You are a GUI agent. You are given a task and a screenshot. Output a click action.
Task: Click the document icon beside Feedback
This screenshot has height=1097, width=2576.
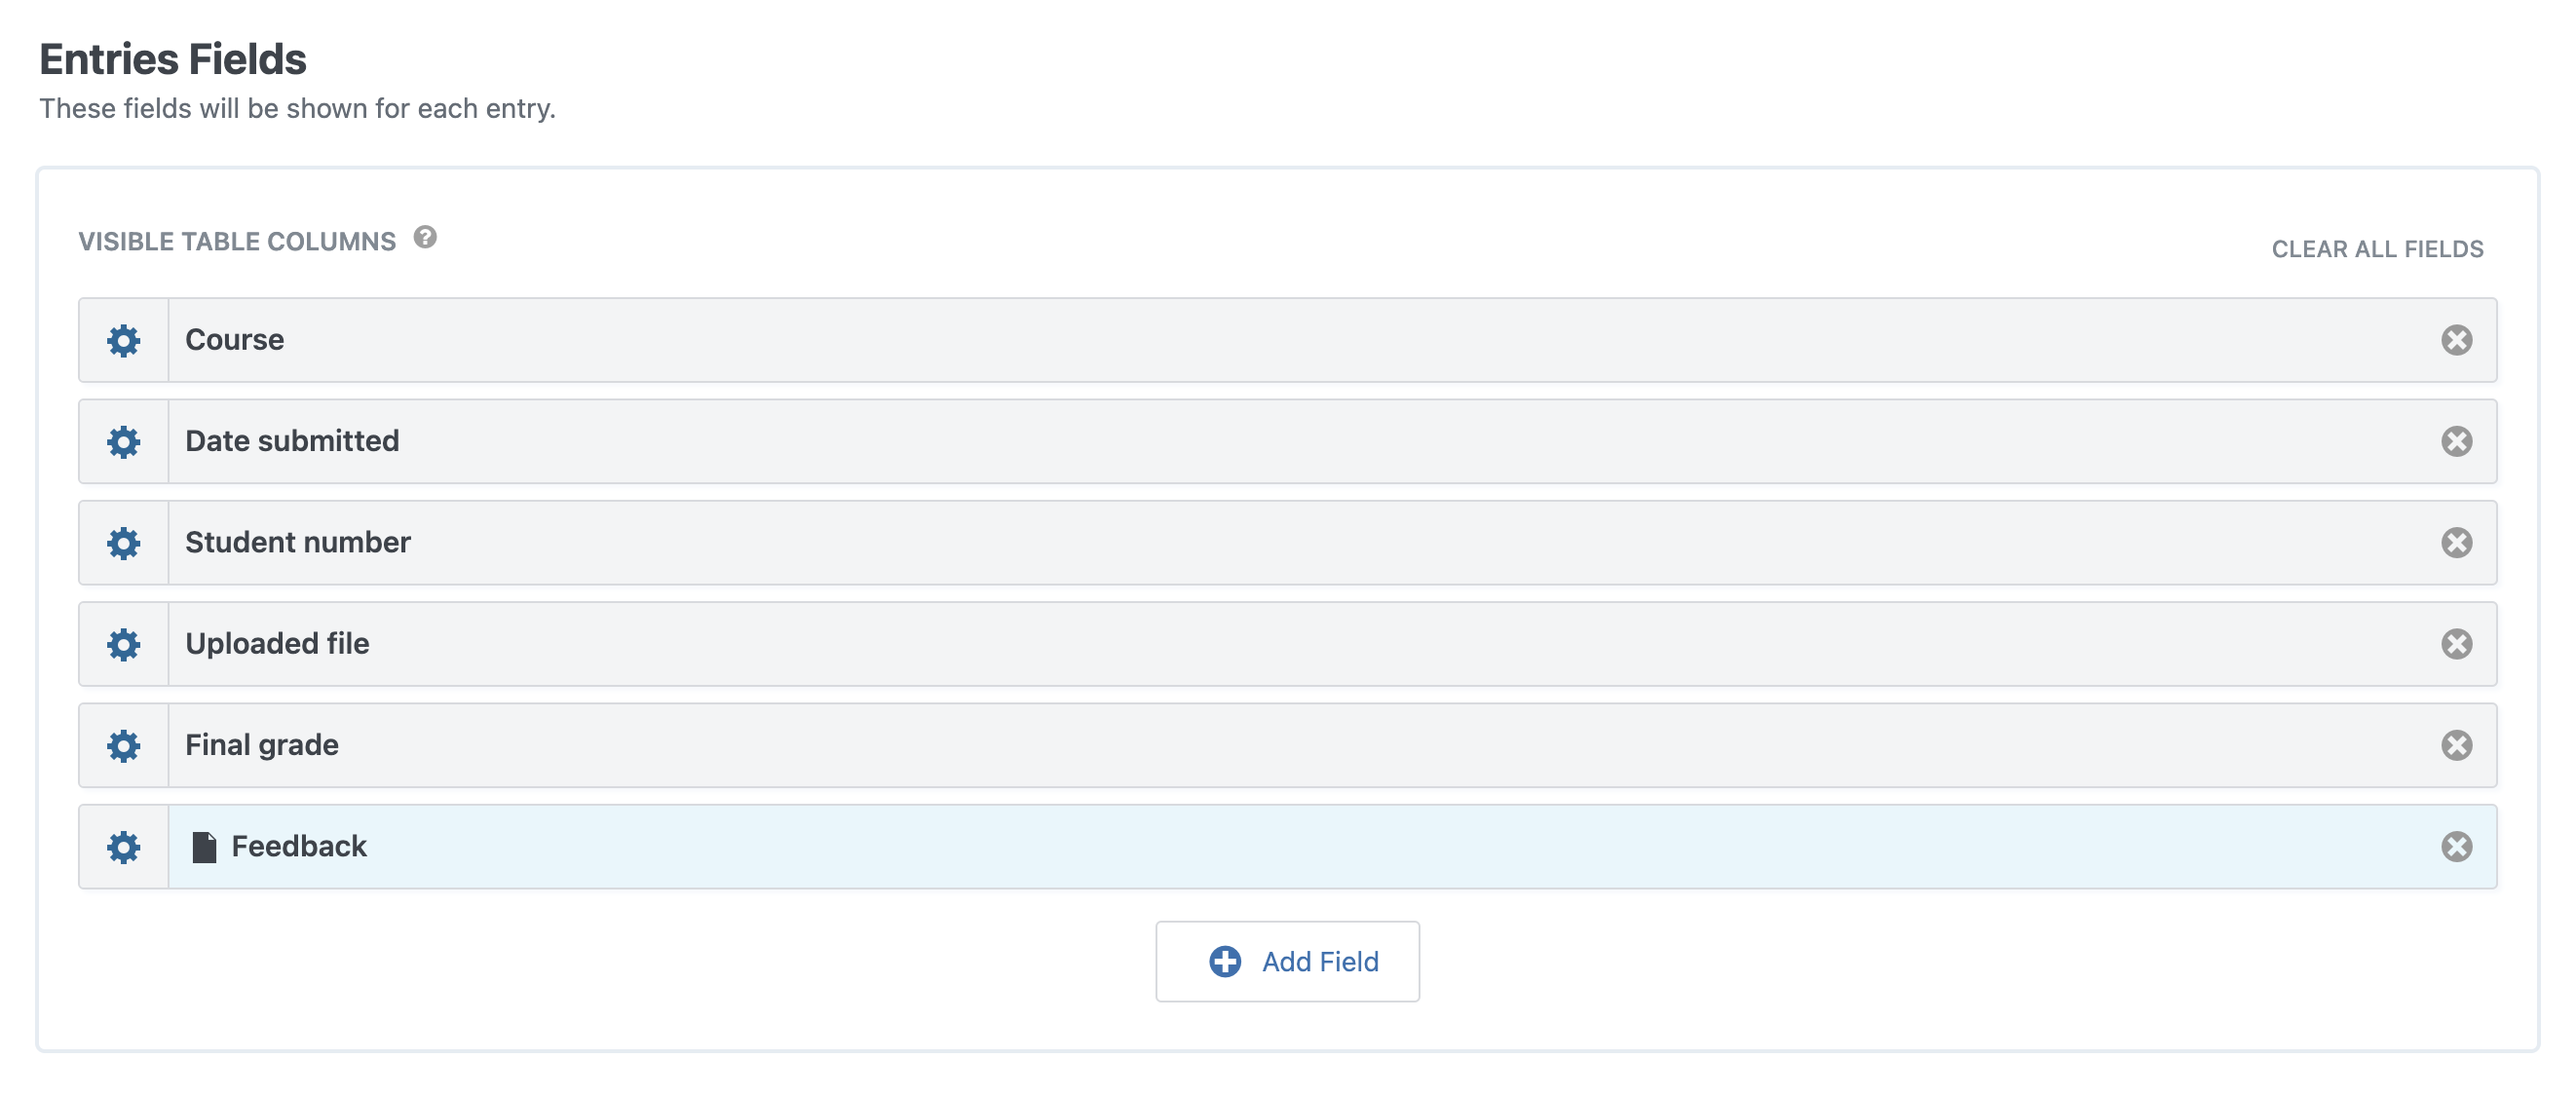(204, 847)
